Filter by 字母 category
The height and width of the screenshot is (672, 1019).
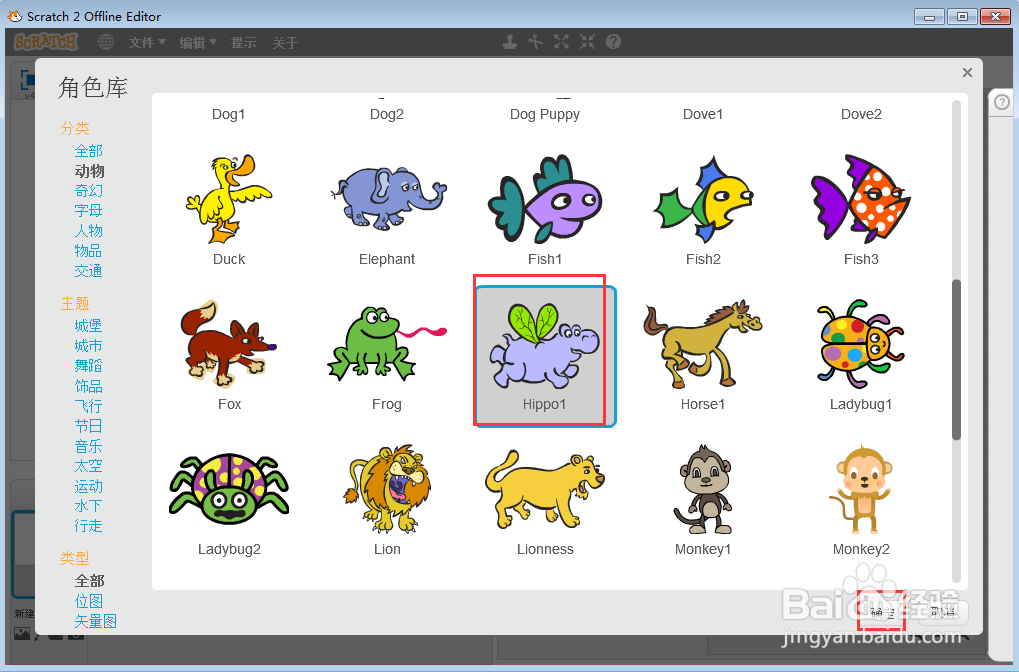88,211
